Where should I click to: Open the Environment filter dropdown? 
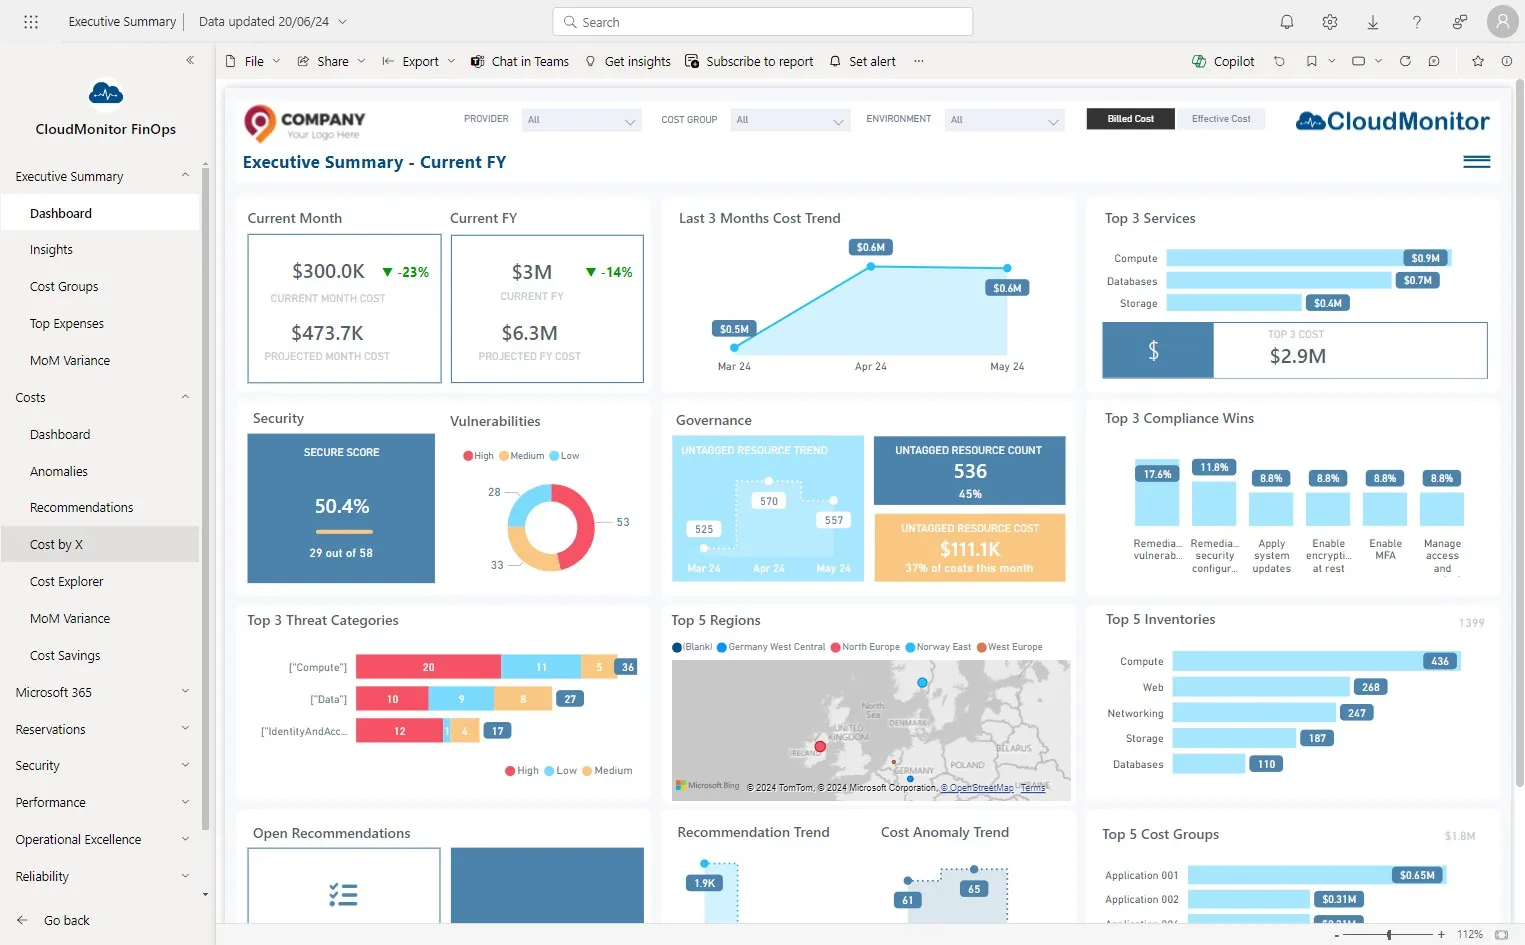(1005, 120)
